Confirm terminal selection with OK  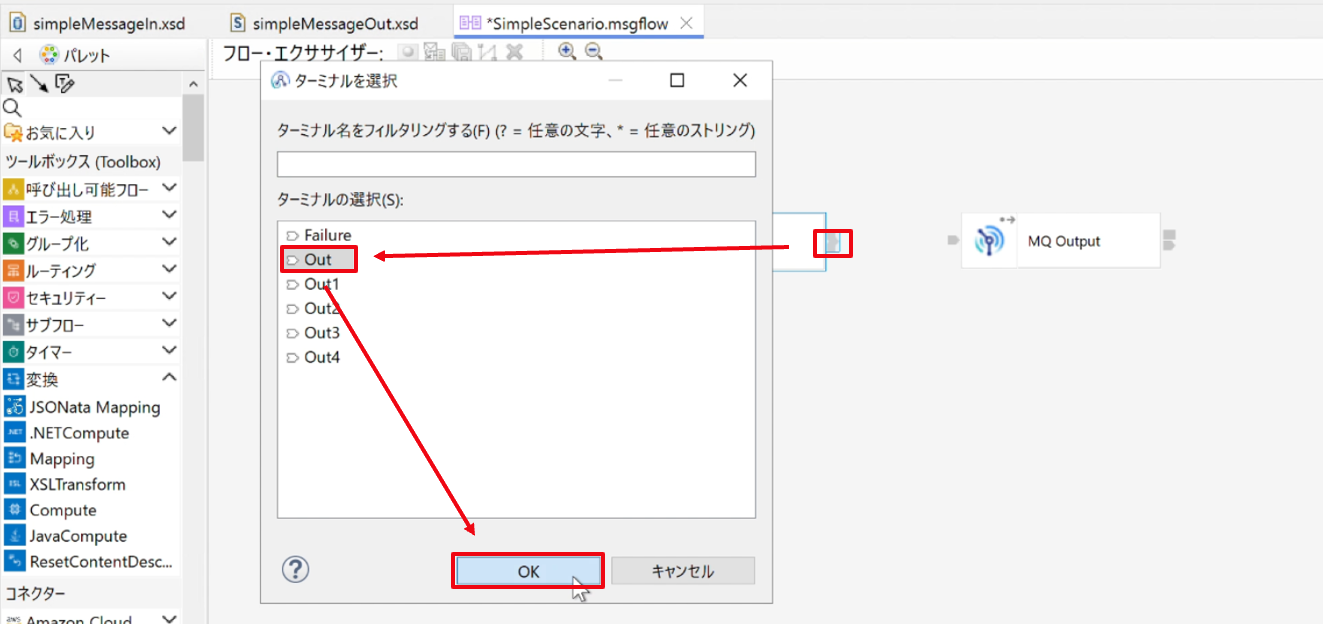528,571
